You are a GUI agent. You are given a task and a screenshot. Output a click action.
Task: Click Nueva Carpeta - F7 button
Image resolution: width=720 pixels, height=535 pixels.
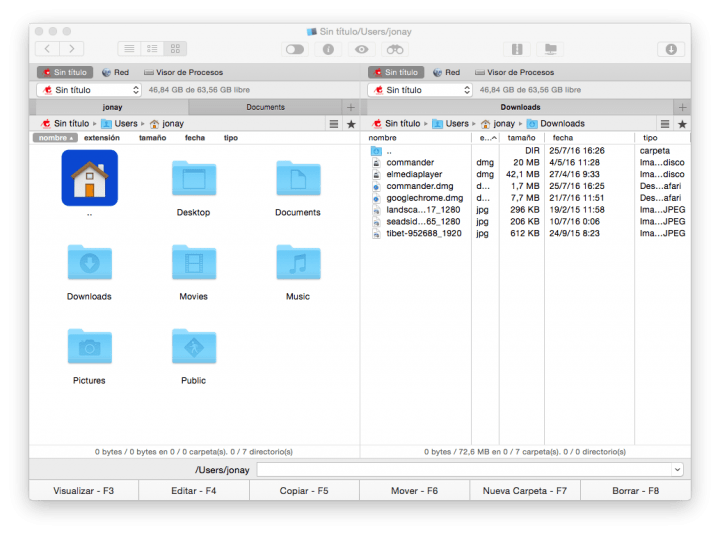525,490
